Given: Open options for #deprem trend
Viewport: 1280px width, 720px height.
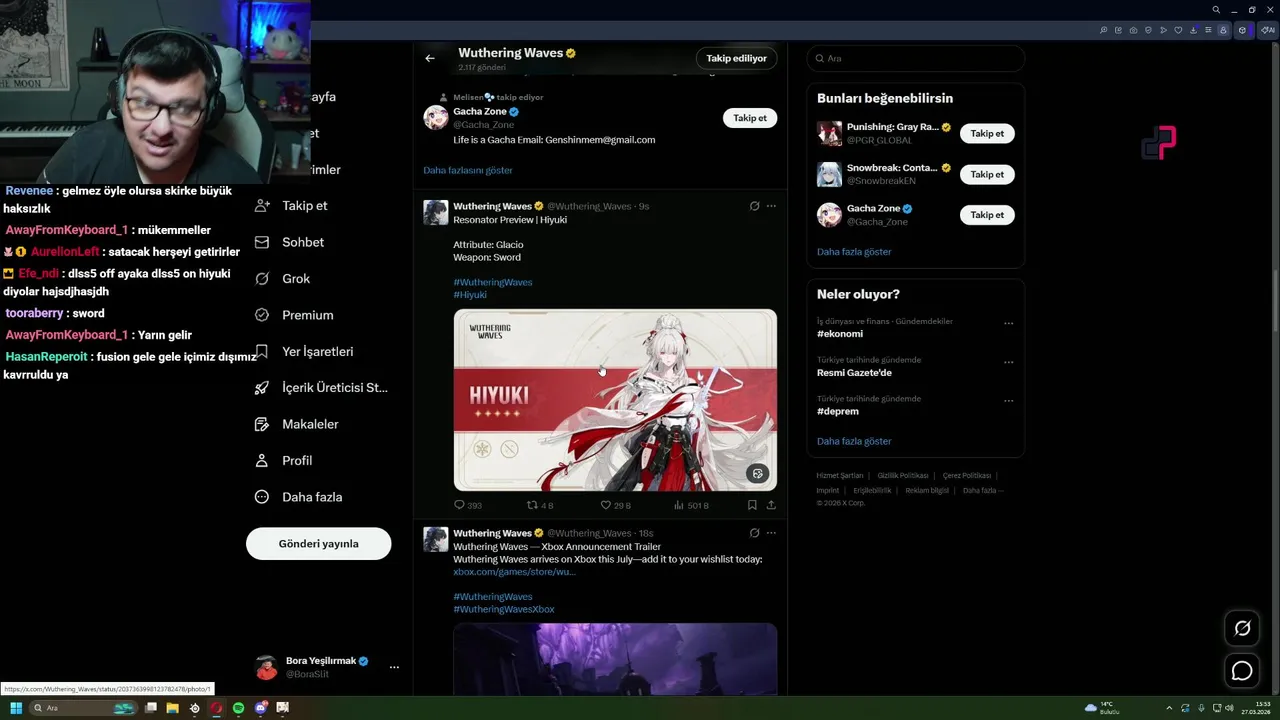Looking at the screenshot, I should (x=1008, y=401).
